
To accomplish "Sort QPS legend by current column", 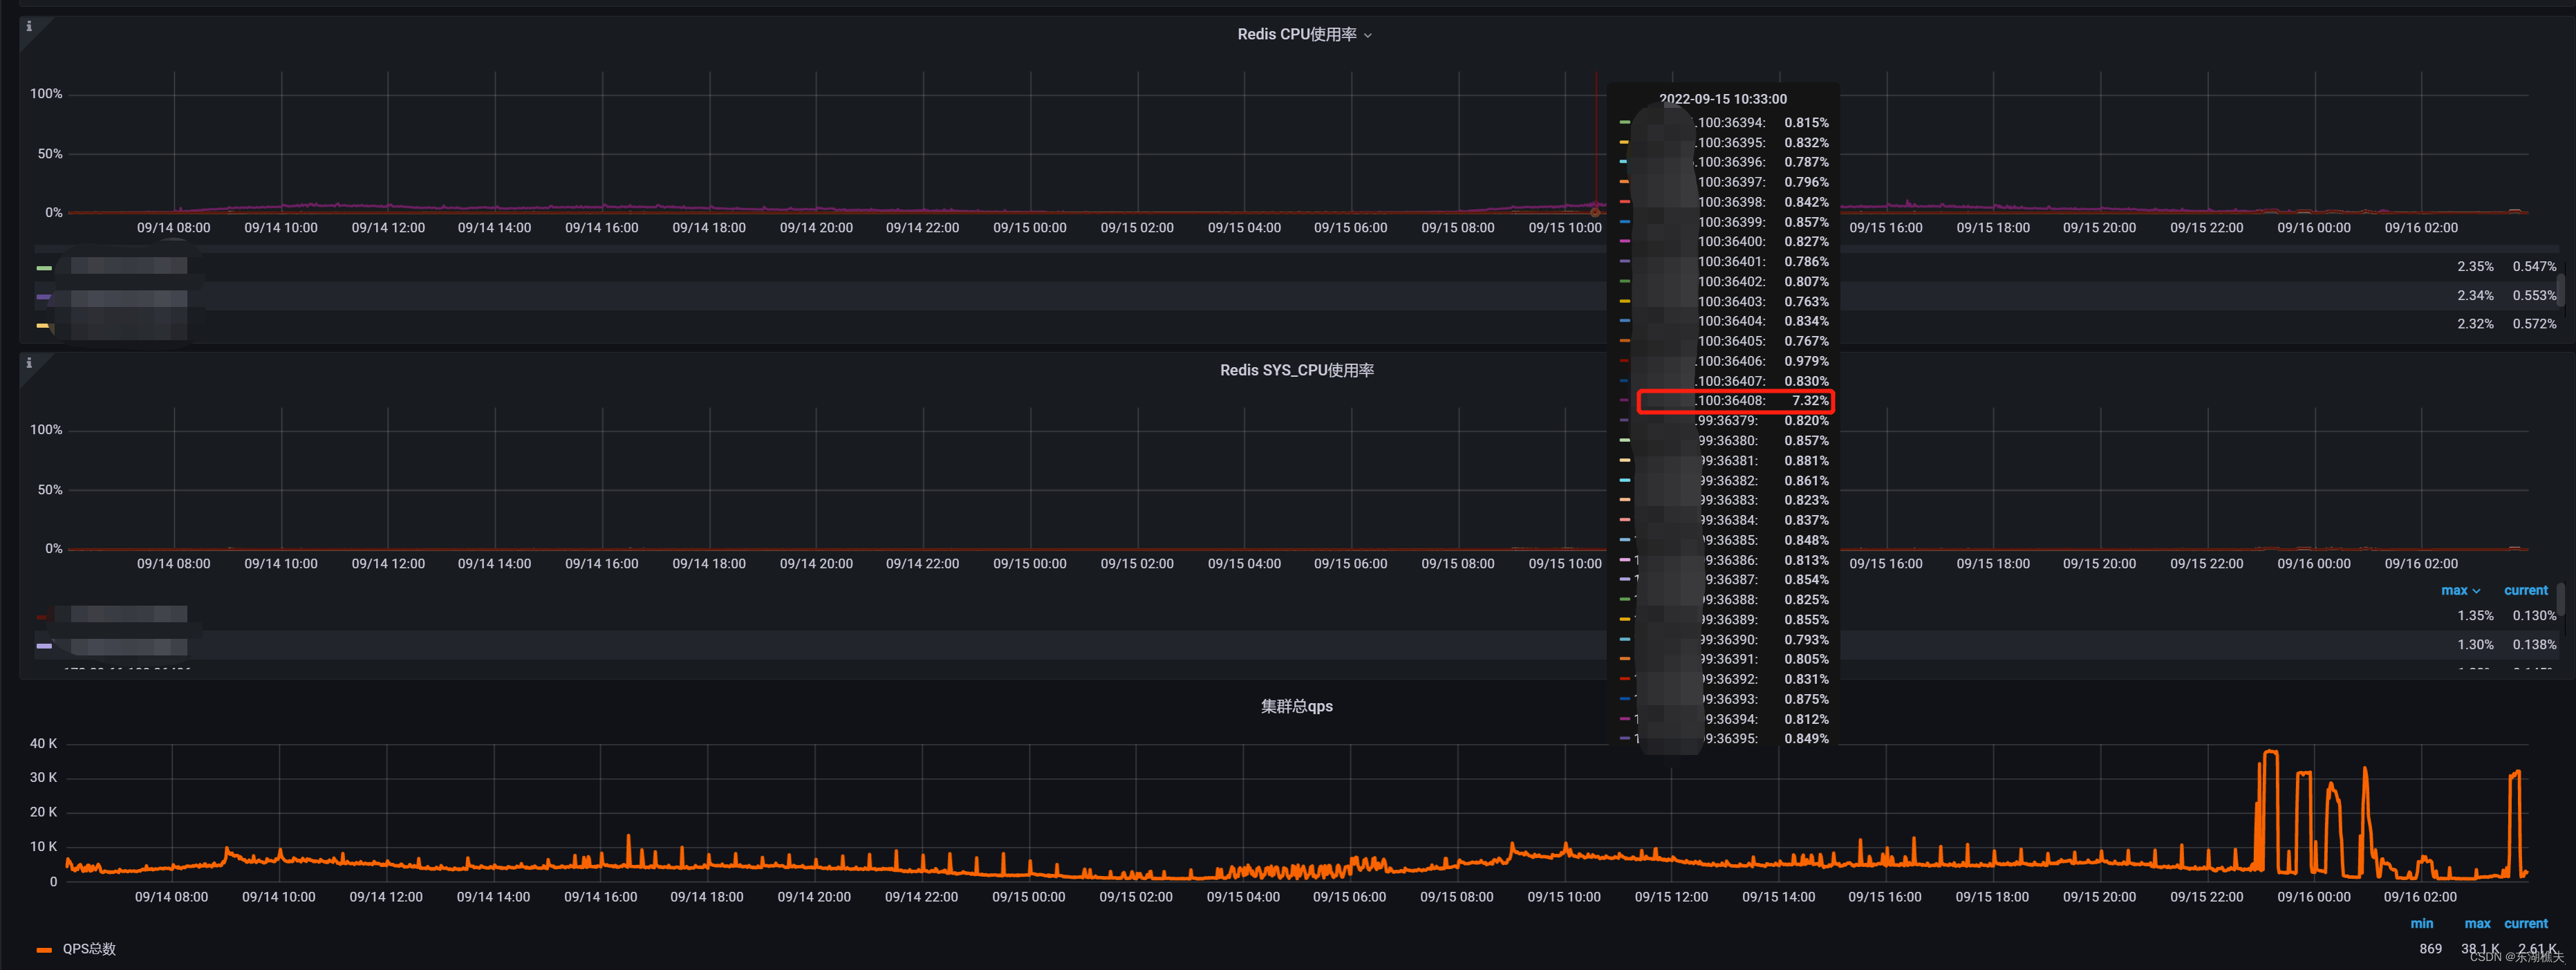I will click(2525, 924).
